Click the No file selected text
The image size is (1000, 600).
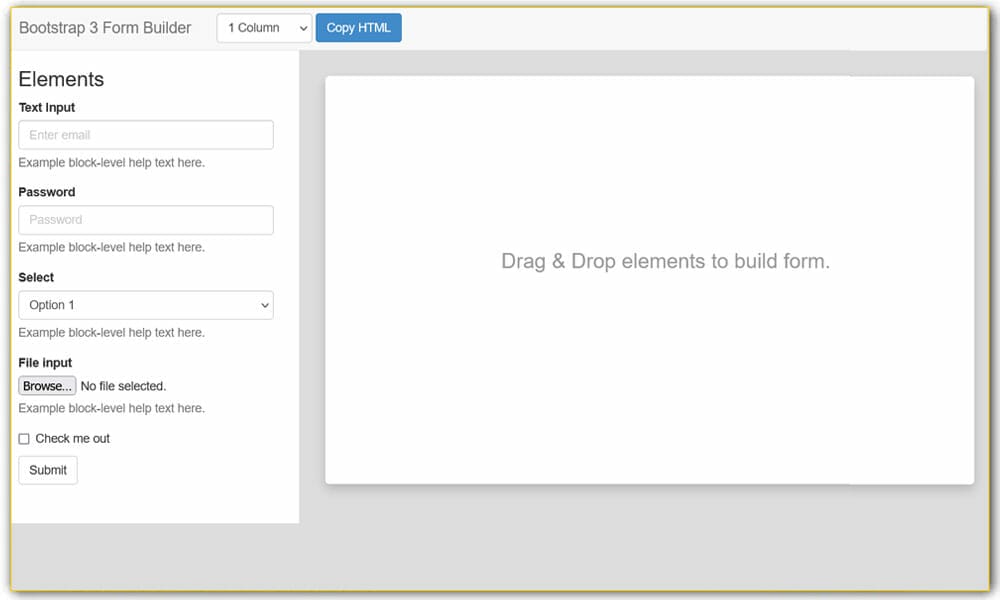click(x=123, y=386)
